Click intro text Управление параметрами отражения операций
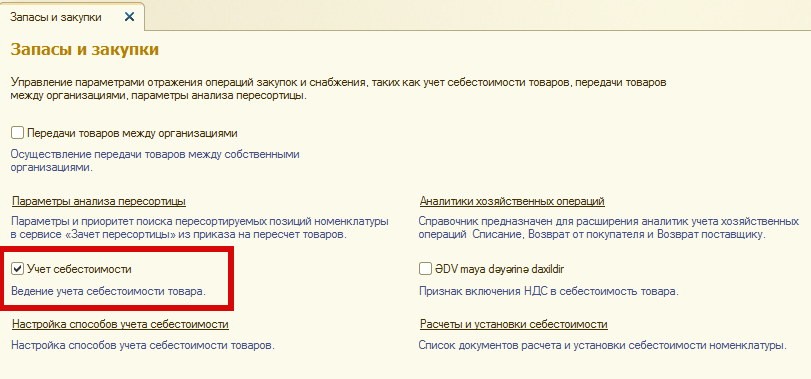The height and width of the screenshot is (379, 811). click(339, 89)
